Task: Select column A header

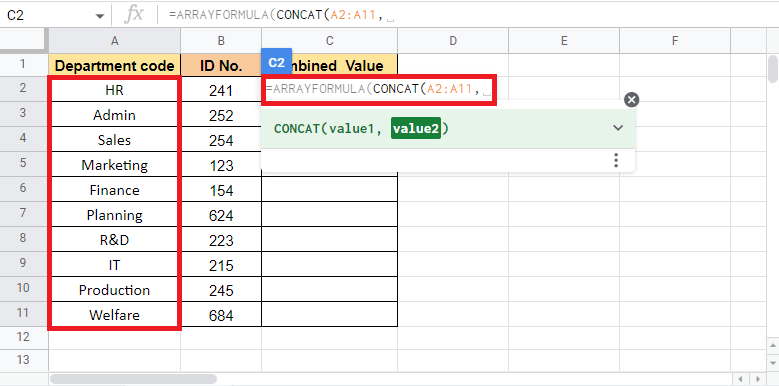Action: pos(115,41)
